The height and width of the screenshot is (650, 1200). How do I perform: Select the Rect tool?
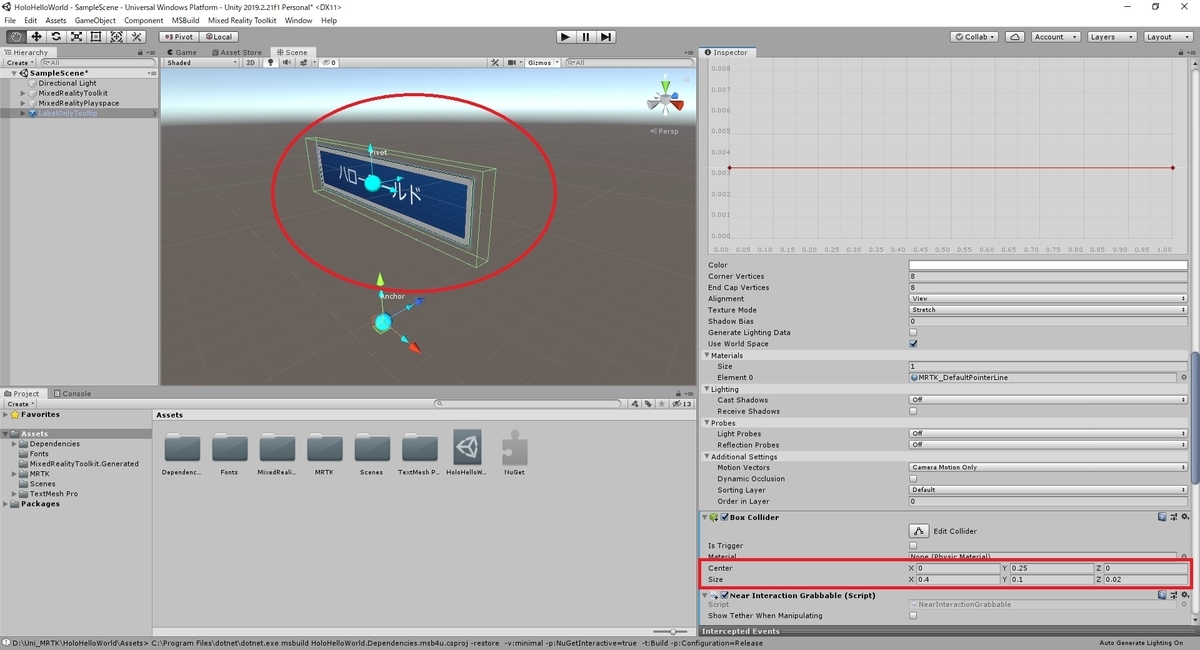point(96,37)
